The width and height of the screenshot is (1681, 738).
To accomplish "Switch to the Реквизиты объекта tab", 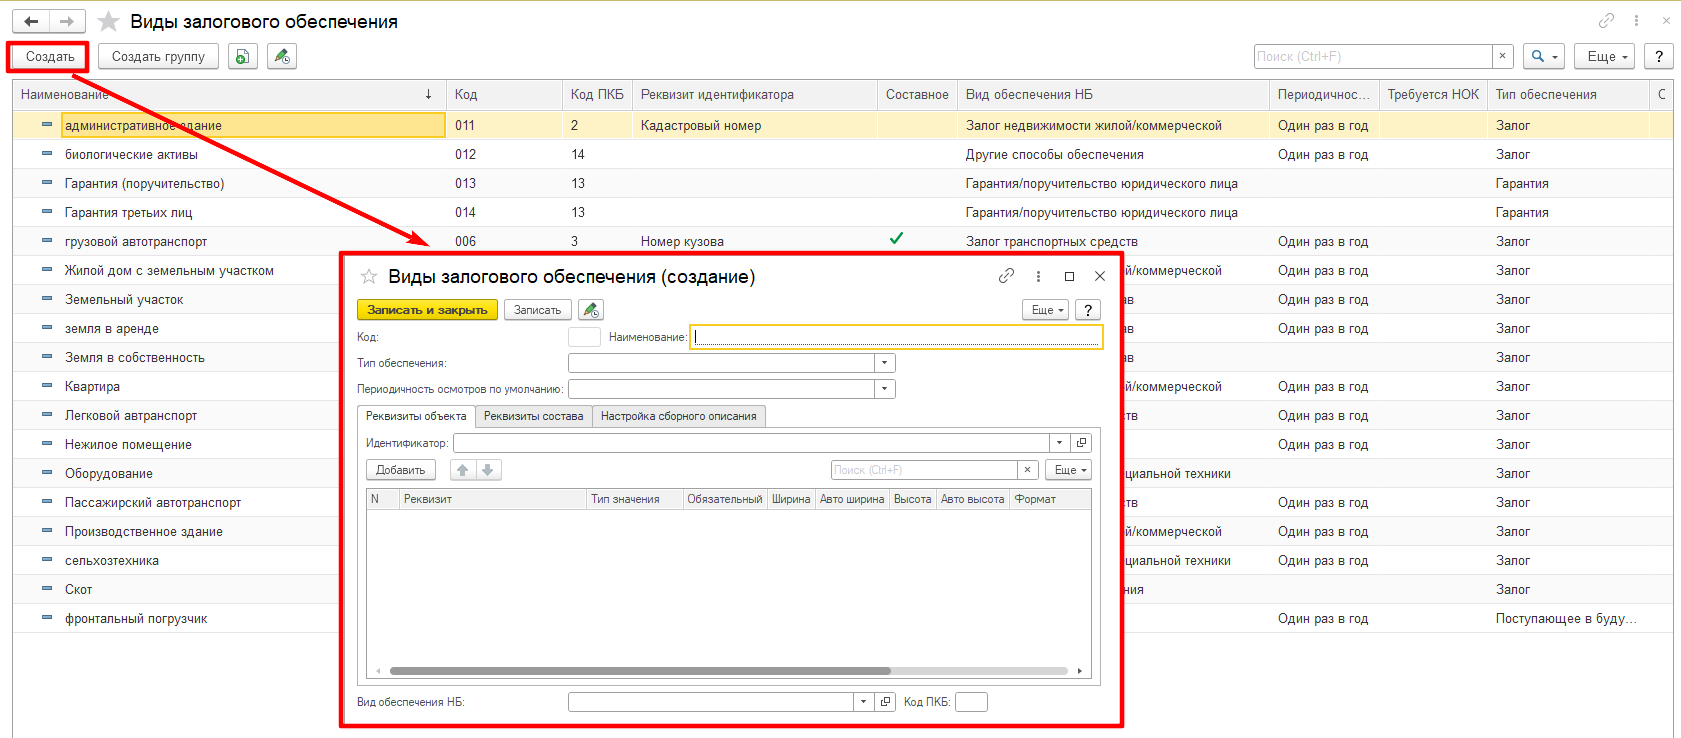I will pos(416,416).
